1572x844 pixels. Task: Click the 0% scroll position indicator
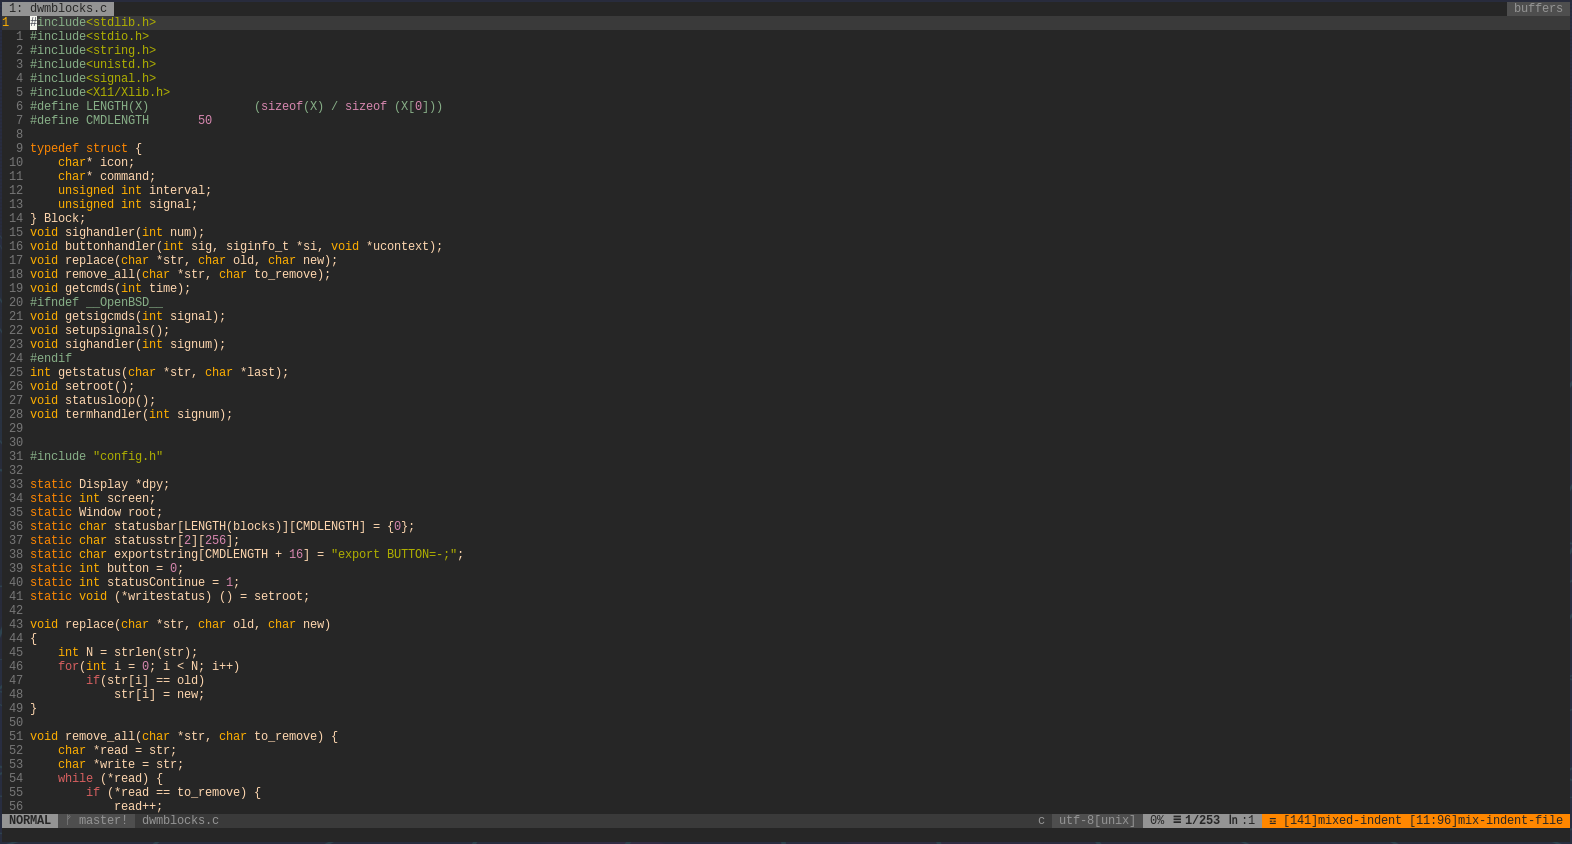tap(1156, 821)
